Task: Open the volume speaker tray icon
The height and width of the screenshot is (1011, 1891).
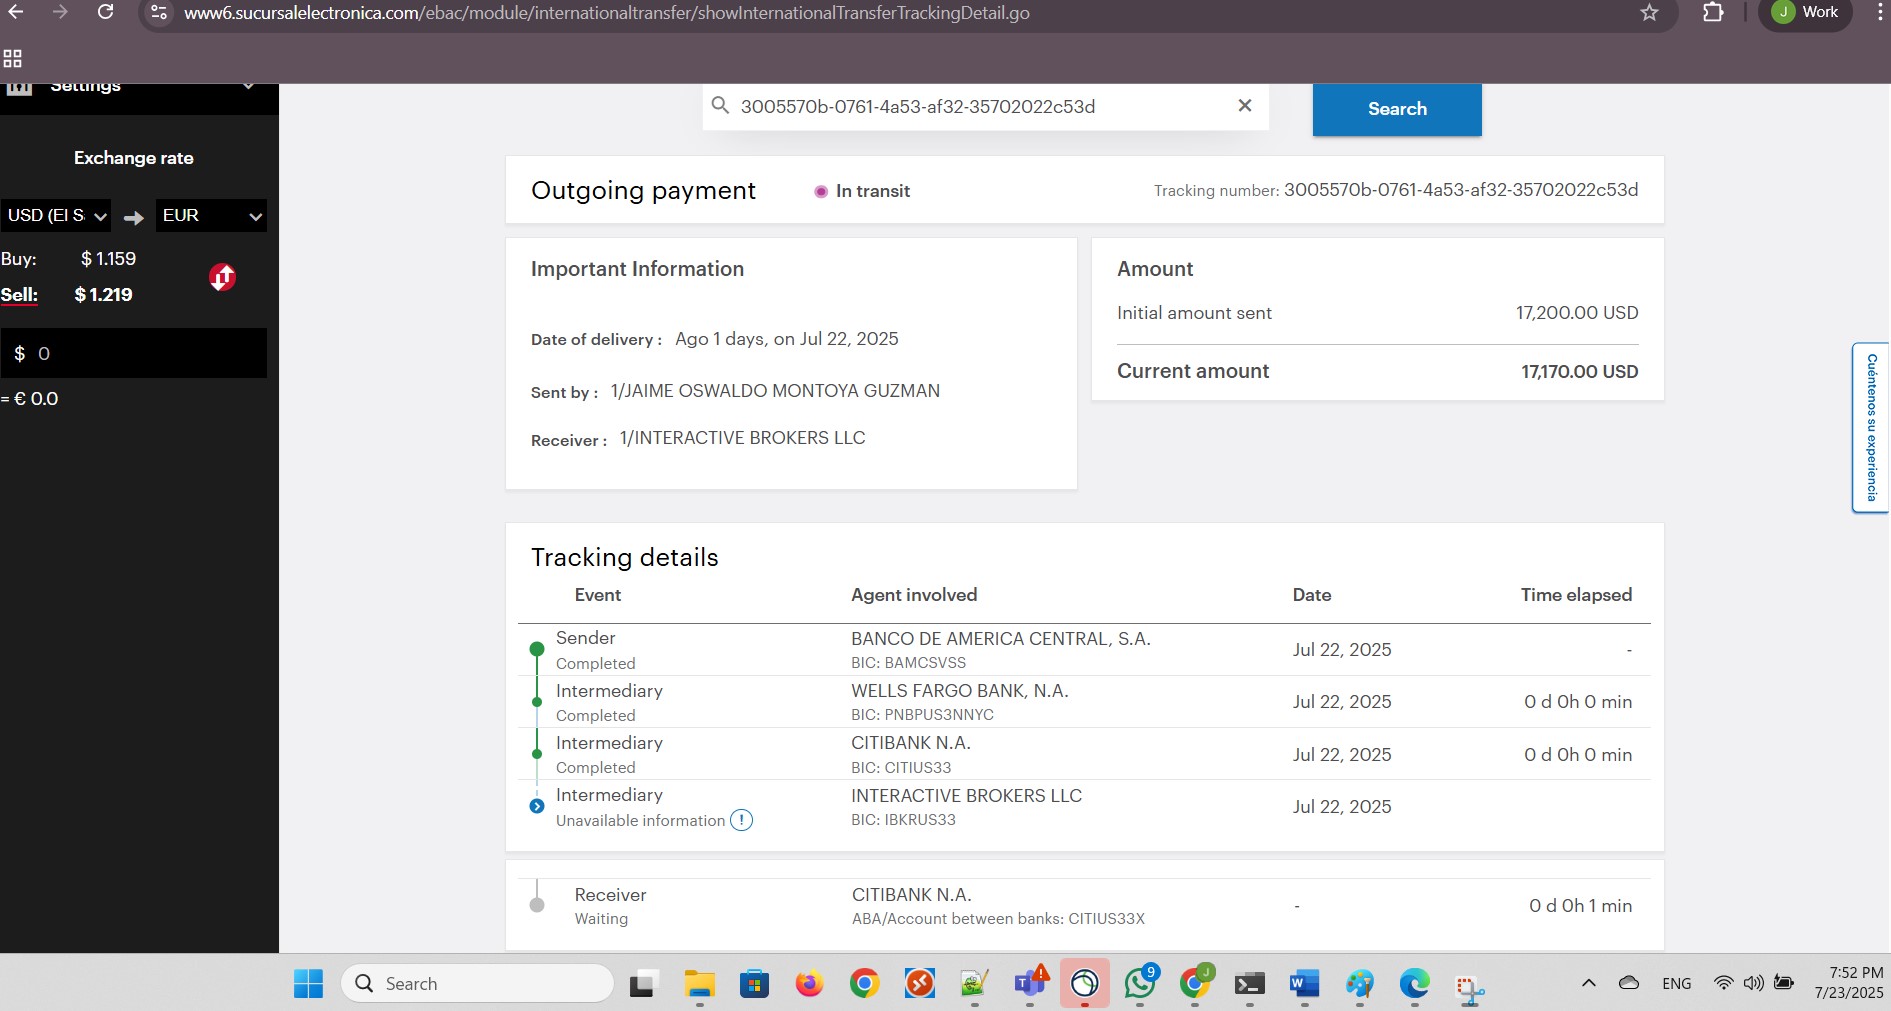Action: [1753, 983]
